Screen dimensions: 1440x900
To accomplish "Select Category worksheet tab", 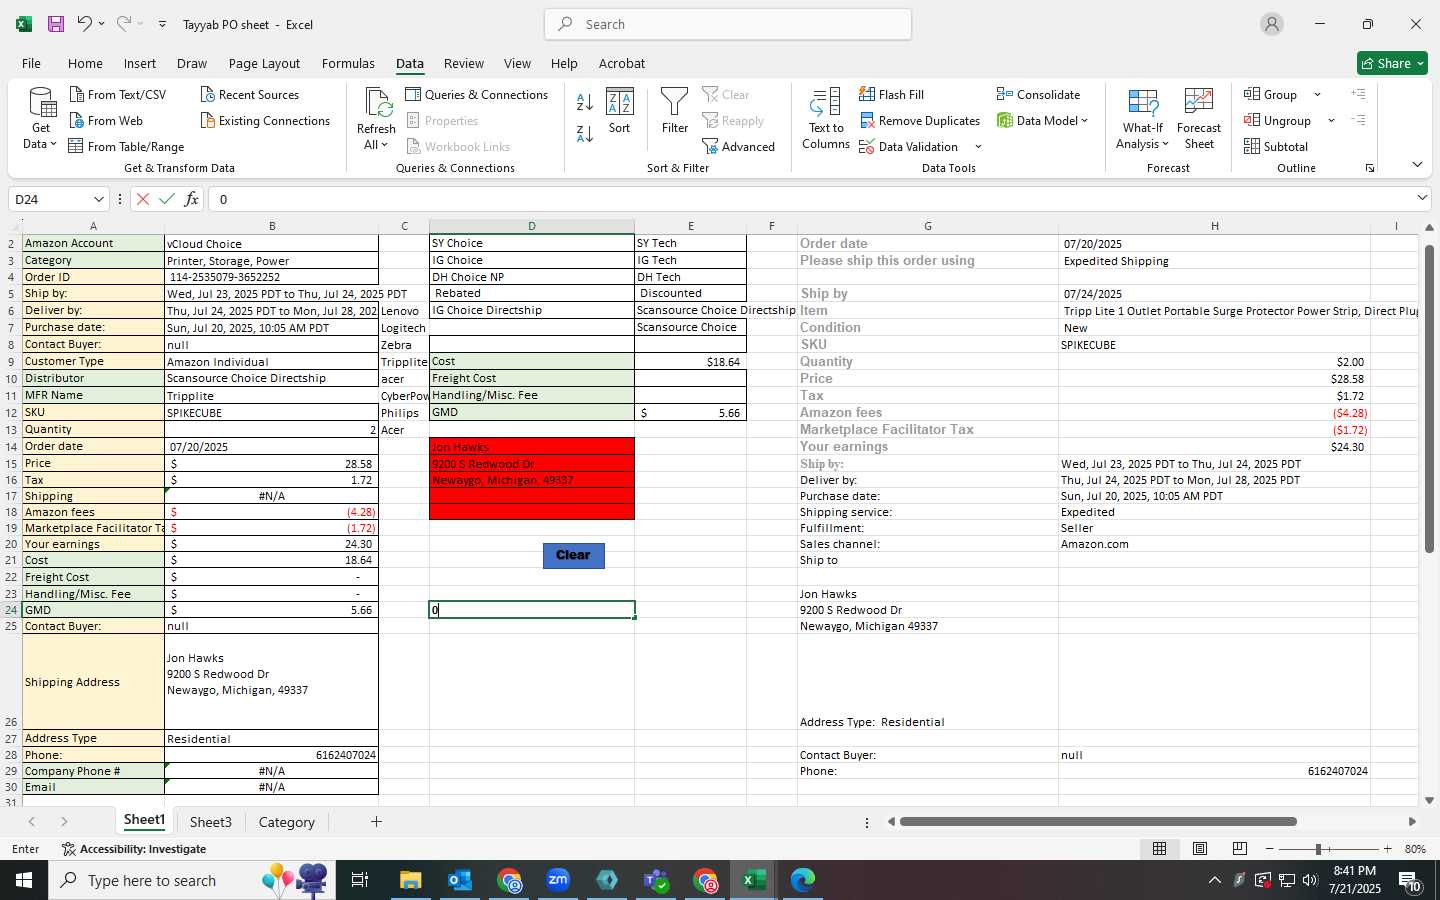I will click(x=286, y=822).
